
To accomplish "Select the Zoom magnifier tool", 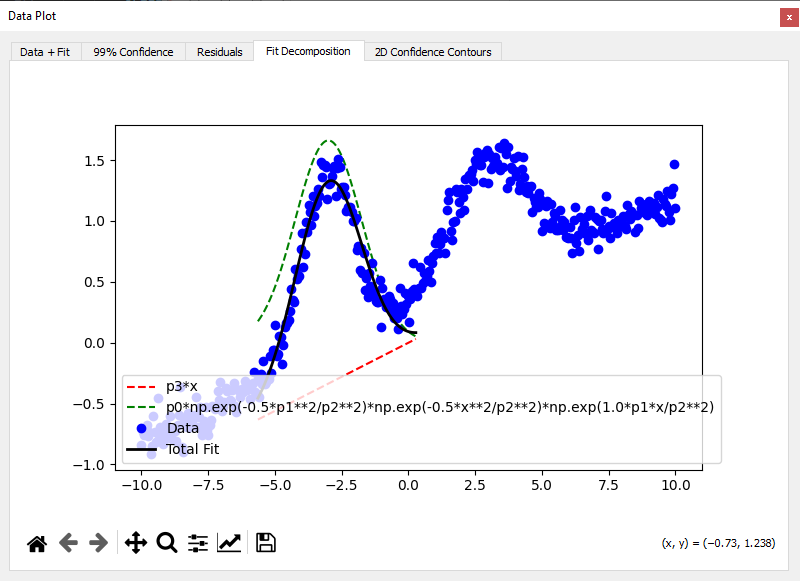I will click(x=167, y=543).
